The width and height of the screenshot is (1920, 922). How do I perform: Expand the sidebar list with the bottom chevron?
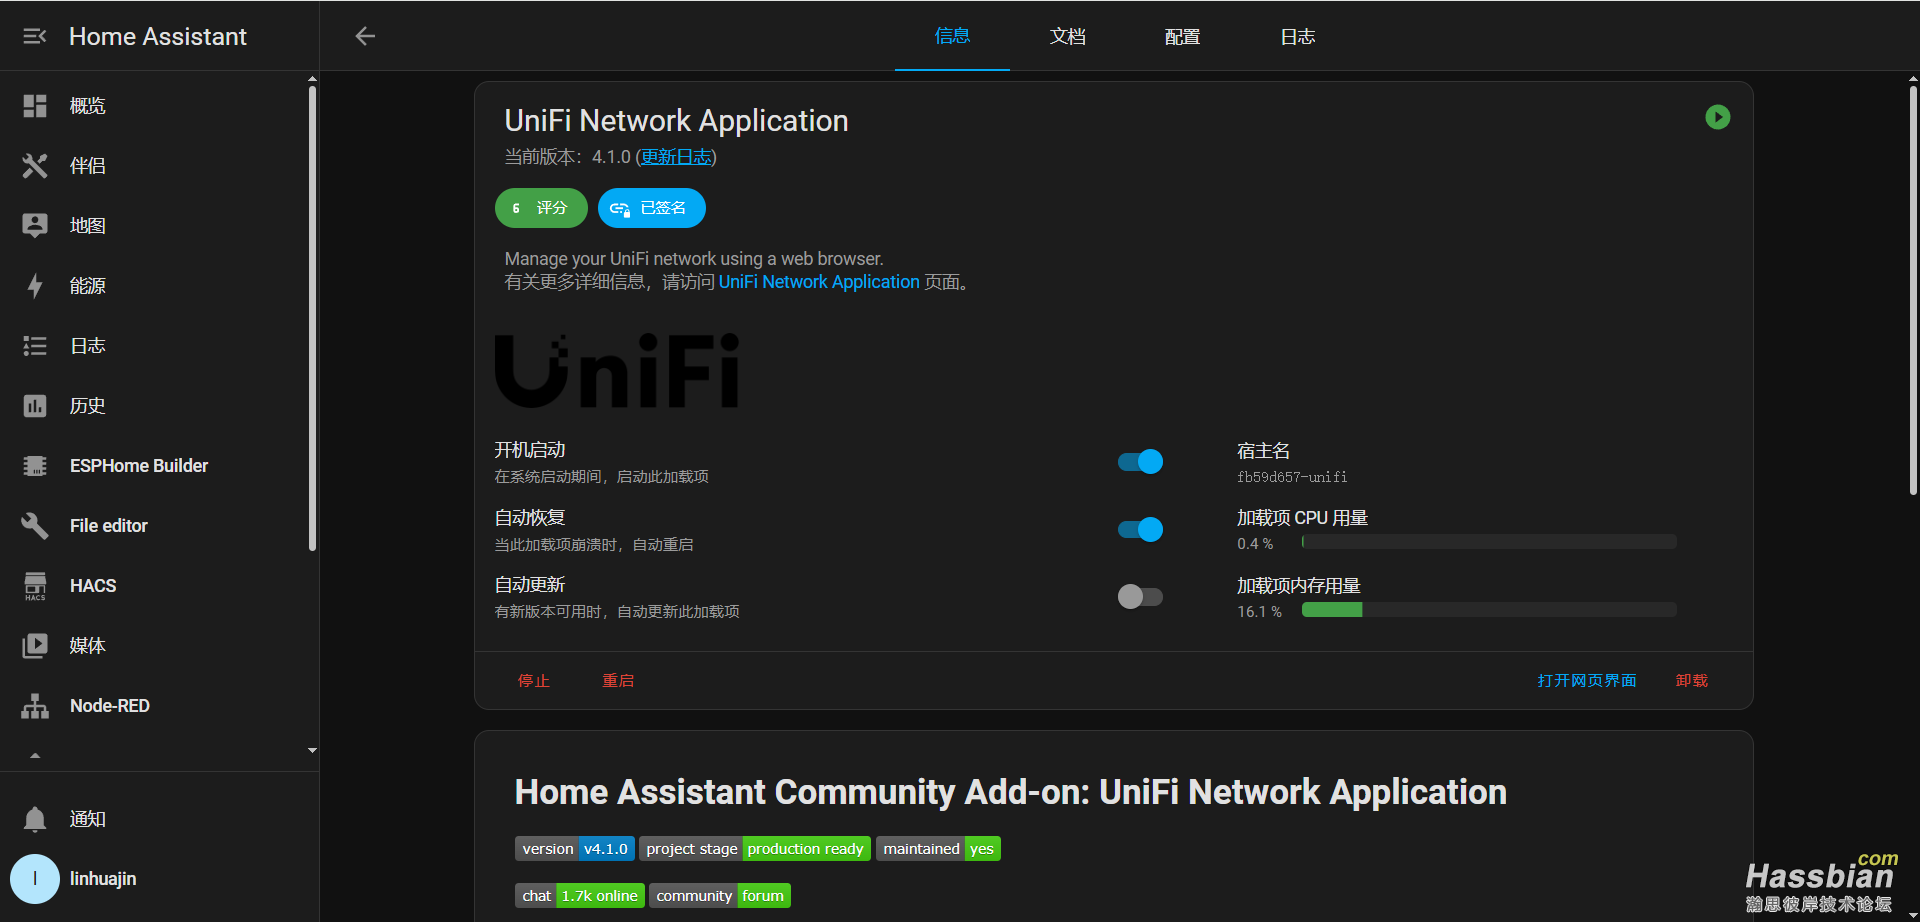[x=35, y=756]
